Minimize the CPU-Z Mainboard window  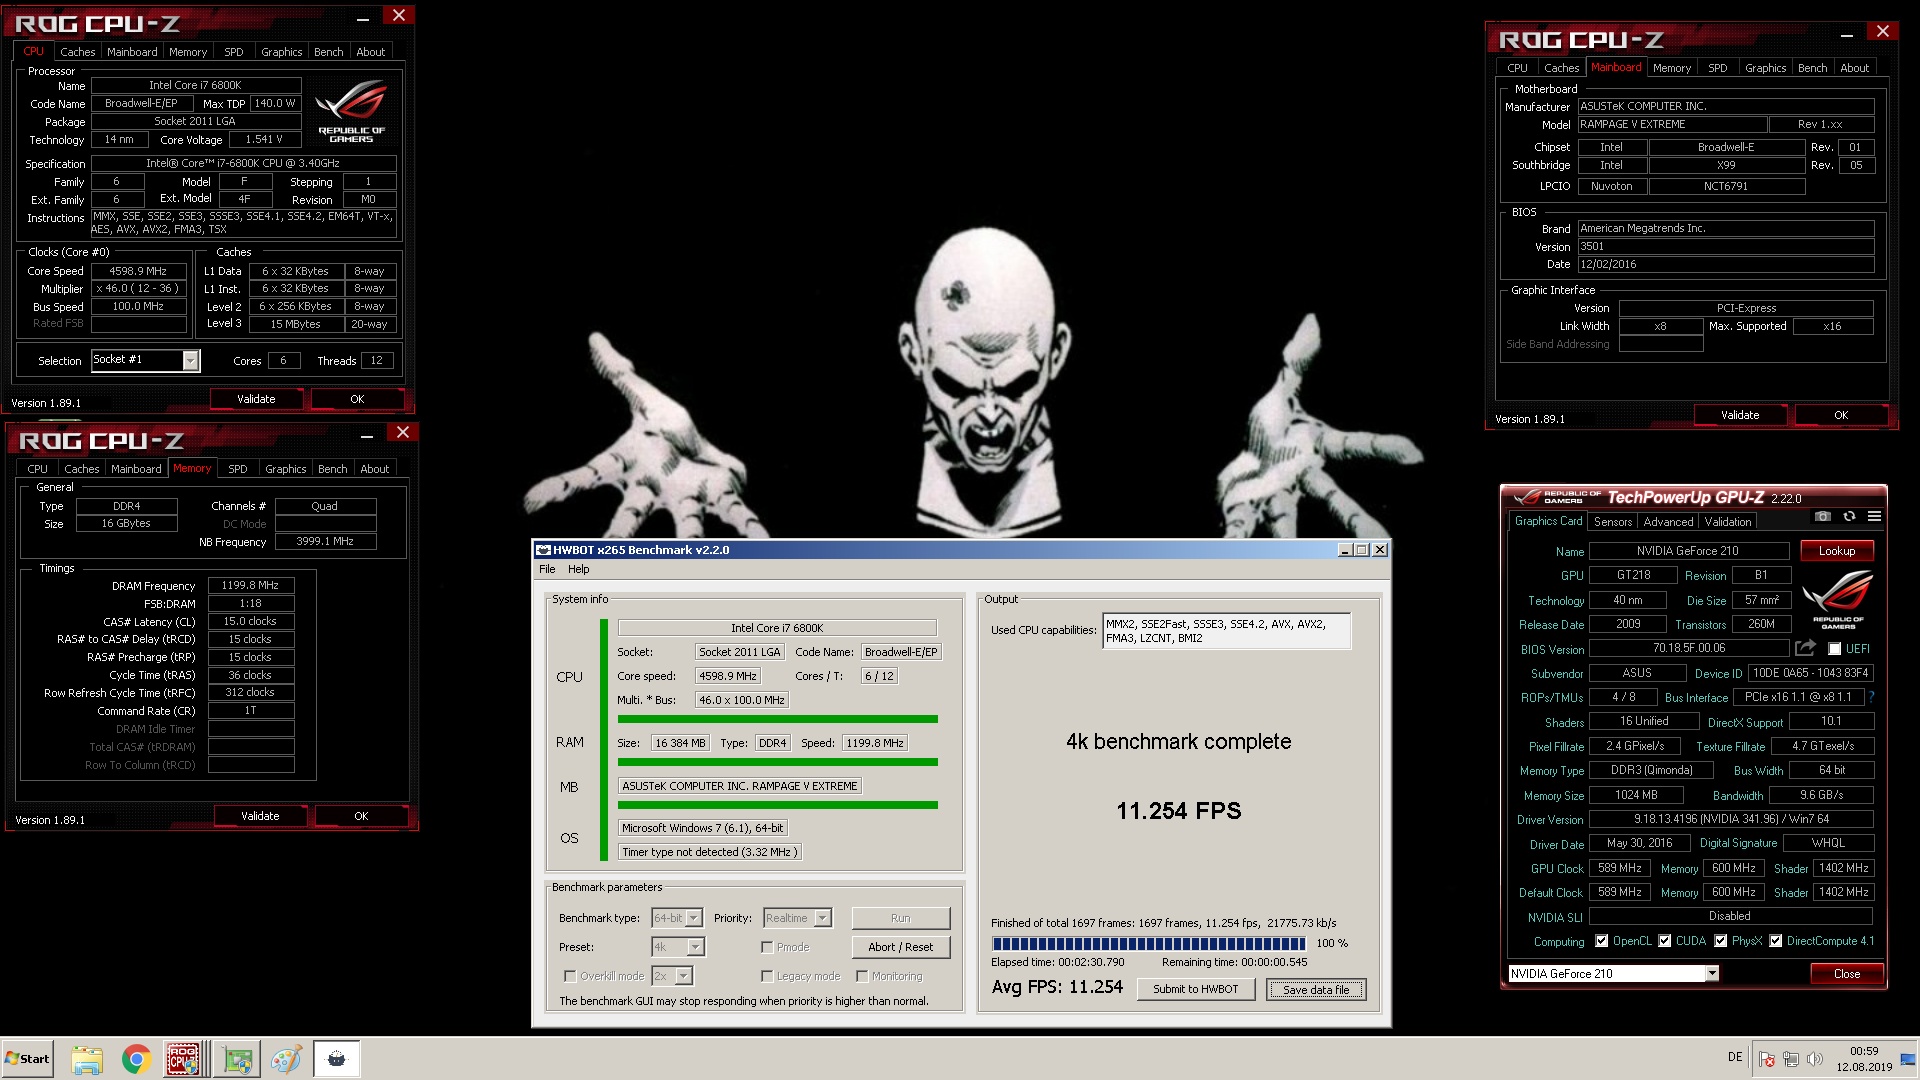point(1846,34)
